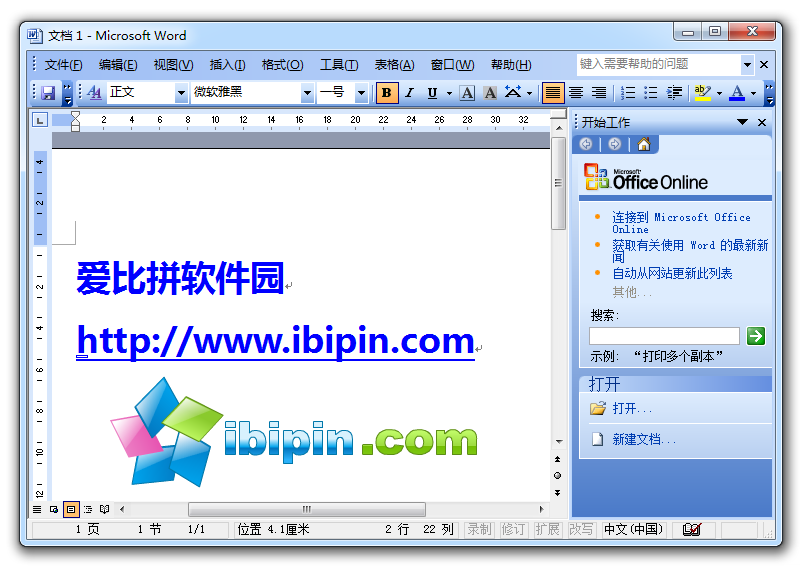This screenshot has height=566, width=800.
Task: Click the green search go arrow
Action: (x=756, y=336)
